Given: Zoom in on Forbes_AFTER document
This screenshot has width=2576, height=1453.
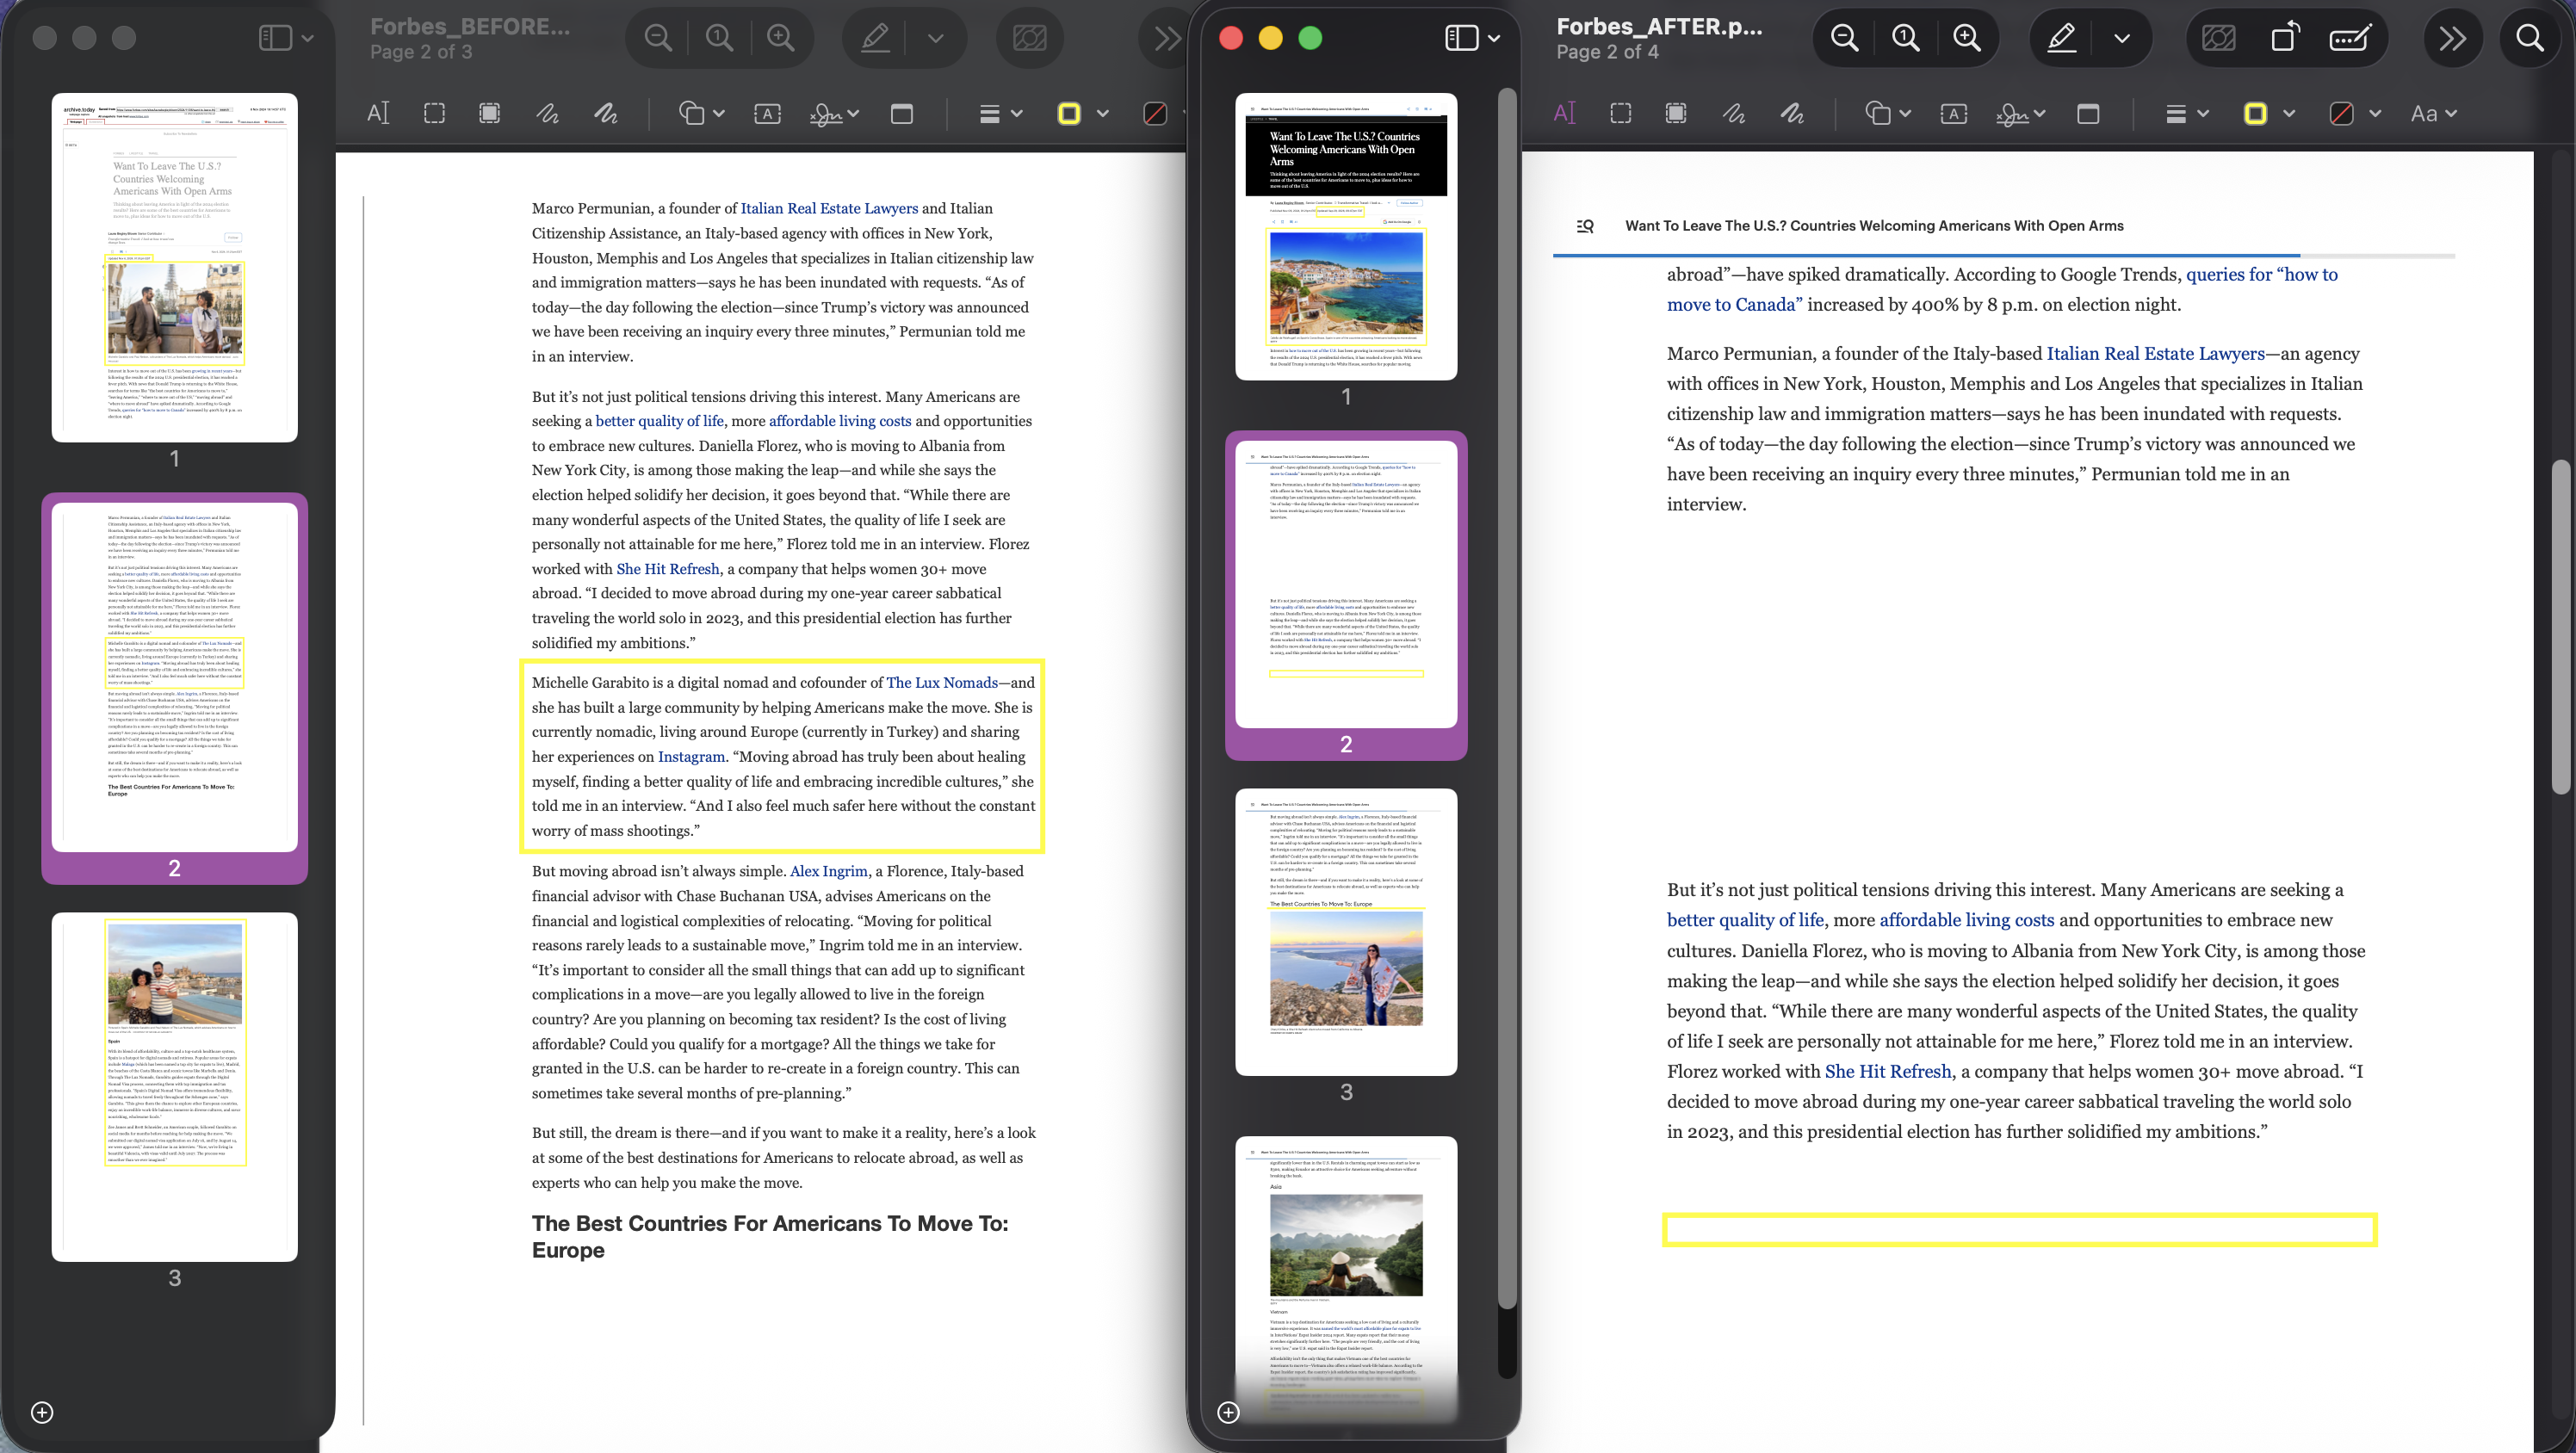Looking at the screenshot, I should (x=1966, y=38).
